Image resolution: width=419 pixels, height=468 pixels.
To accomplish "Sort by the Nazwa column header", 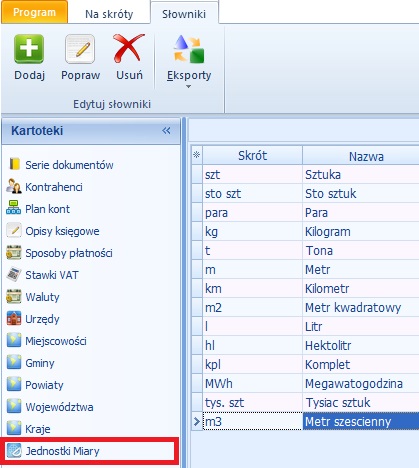I will (361, 155).
